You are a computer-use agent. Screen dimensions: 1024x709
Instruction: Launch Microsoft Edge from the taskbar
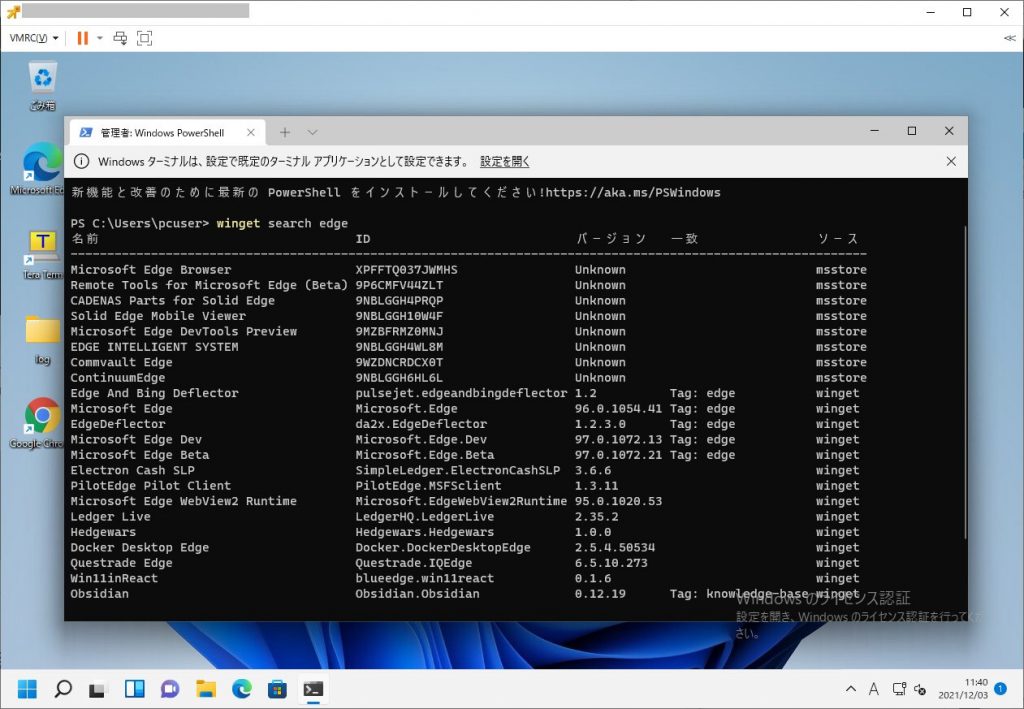pyautogui.click(x=242, y=689)
